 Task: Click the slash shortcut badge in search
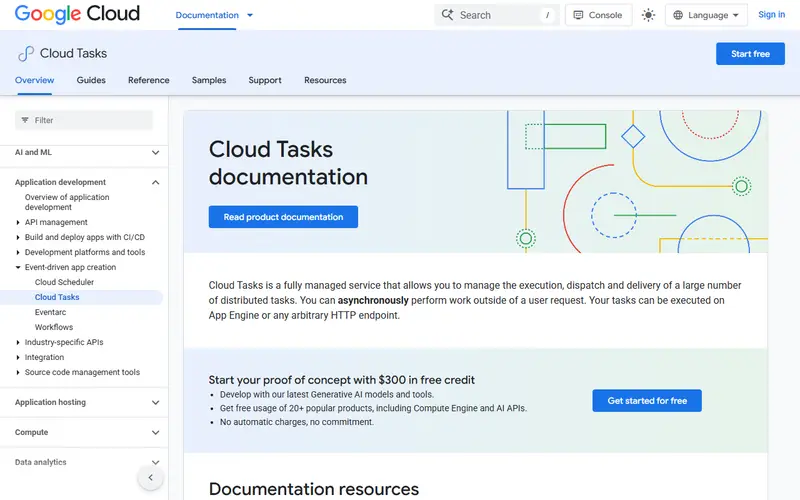click(547, 15)
